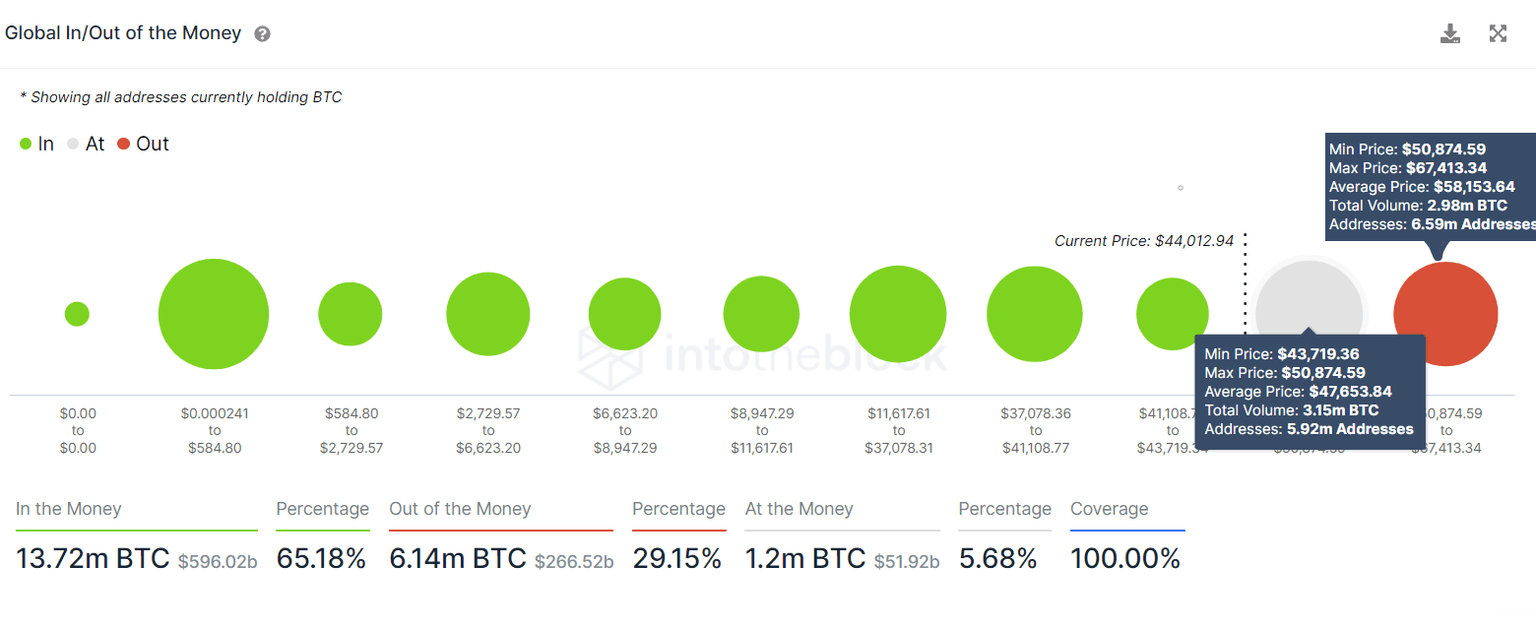Toggle the gray At legend item
This screenshot has height=619, width=1536.
pos(86,144)
